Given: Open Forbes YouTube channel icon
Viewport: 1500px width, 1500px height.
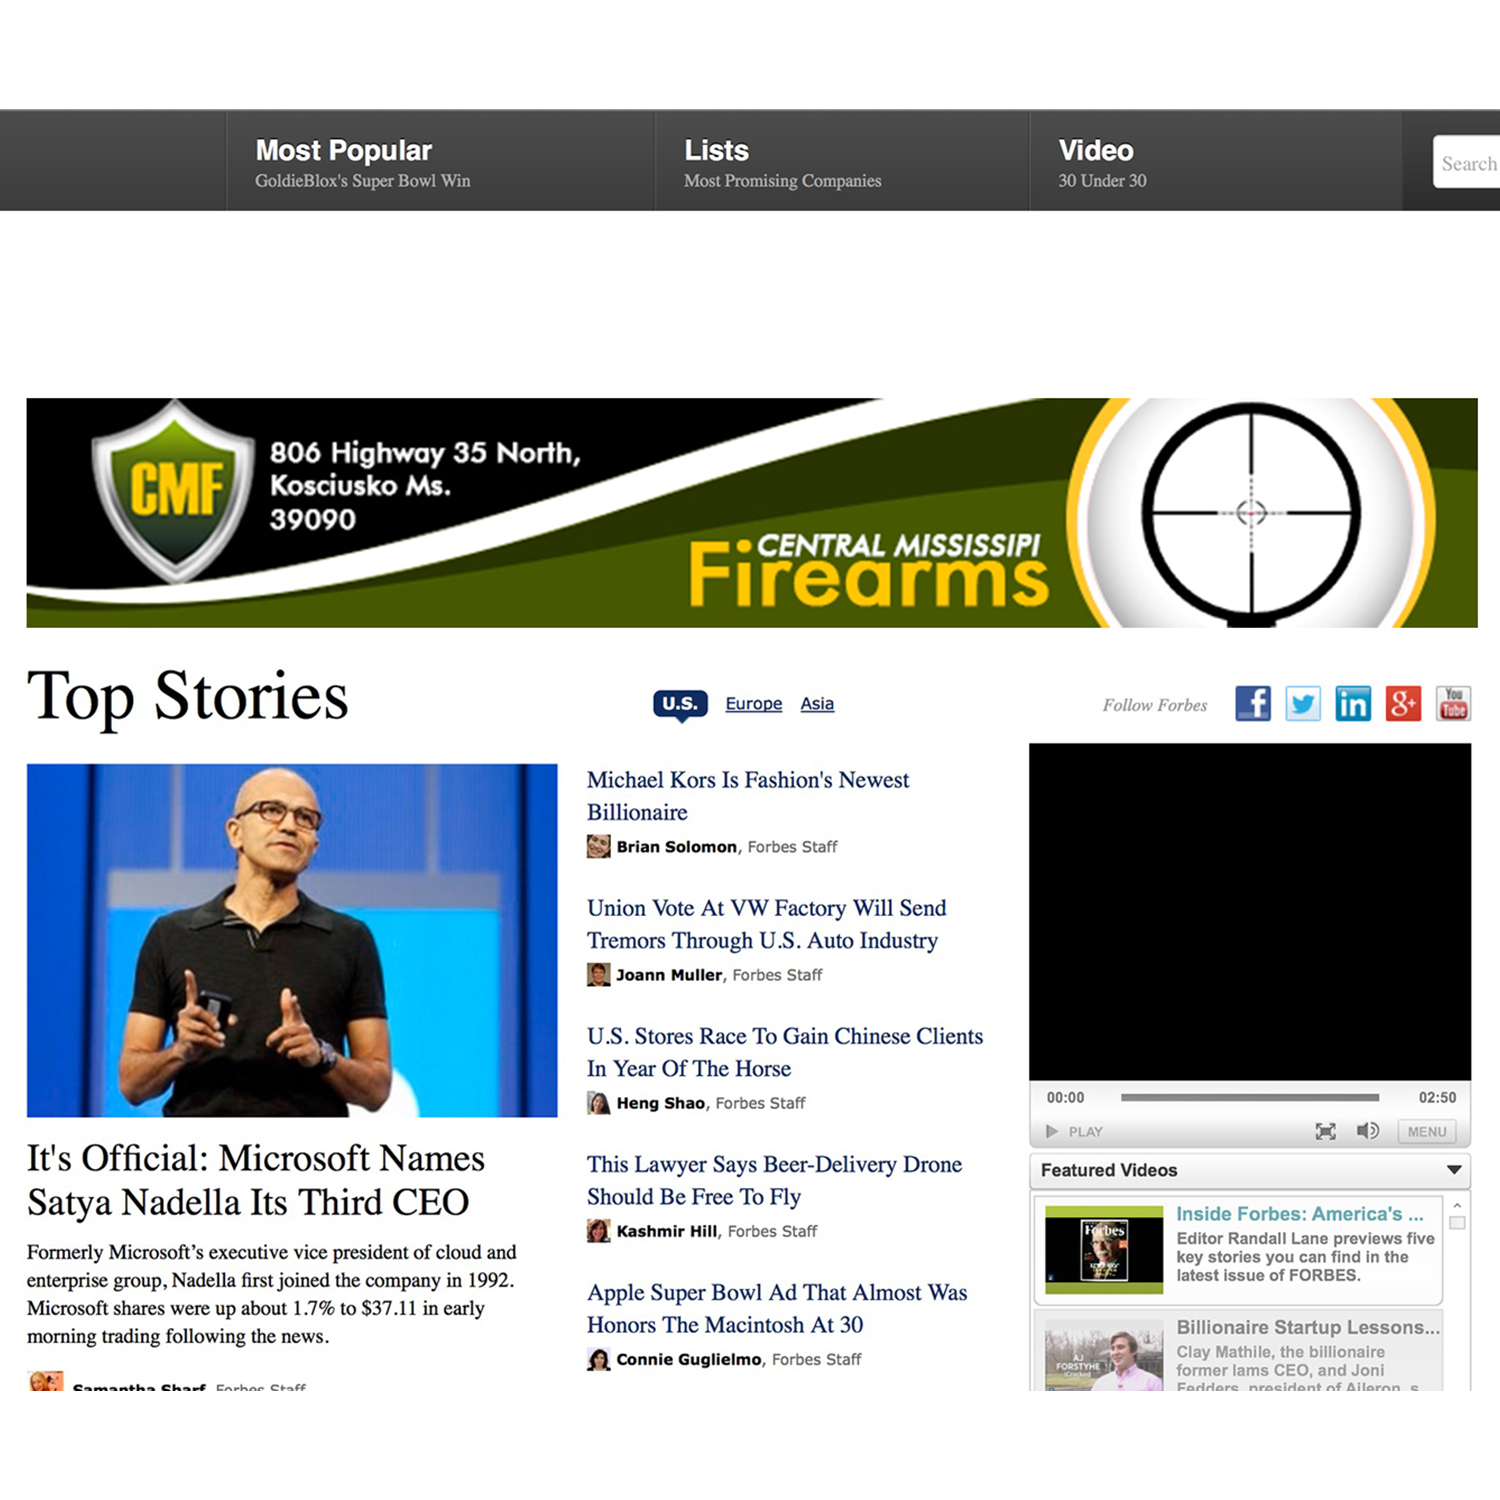Looking at the screenshot, I should click(x=1453, y=704).
